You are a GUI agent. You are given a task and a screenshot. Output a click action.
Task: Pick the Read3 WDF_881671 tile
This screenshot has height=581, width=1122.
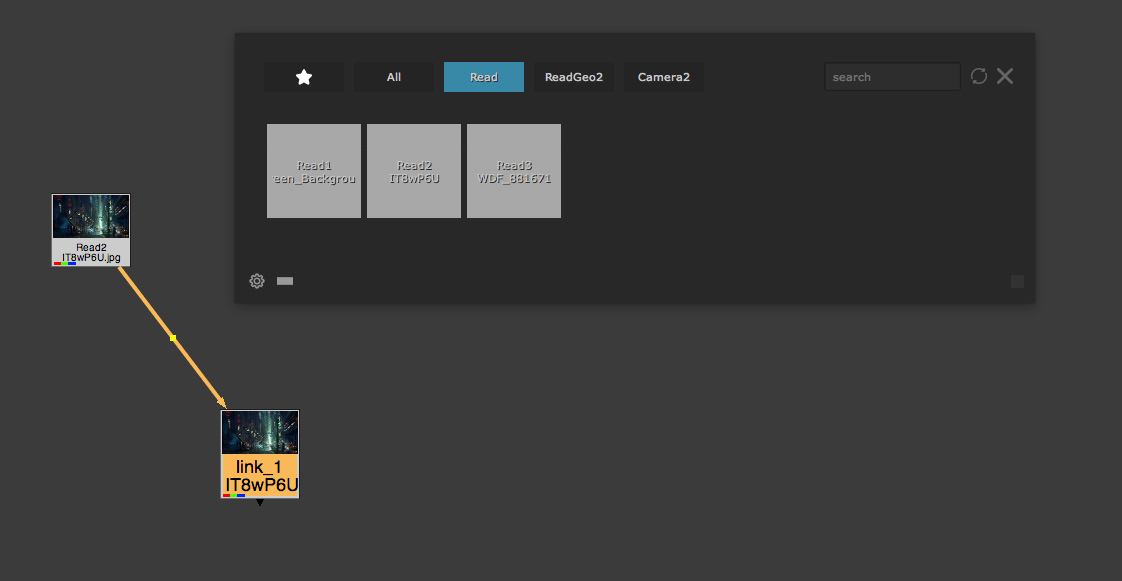pos(514,171)
